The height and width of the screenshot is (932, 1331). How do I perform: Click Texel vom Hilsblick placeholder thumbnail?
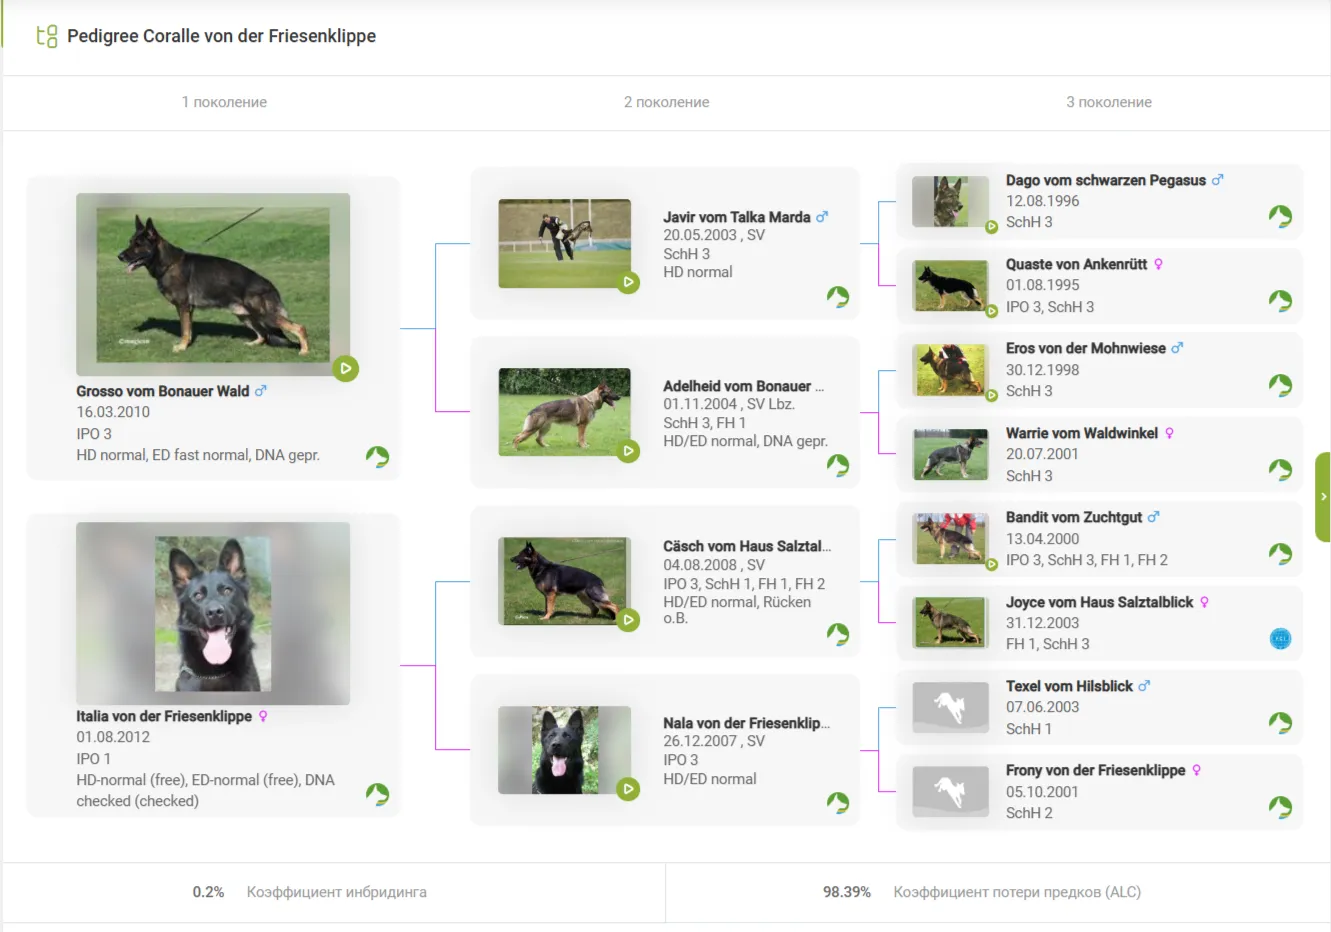point(950,707)
